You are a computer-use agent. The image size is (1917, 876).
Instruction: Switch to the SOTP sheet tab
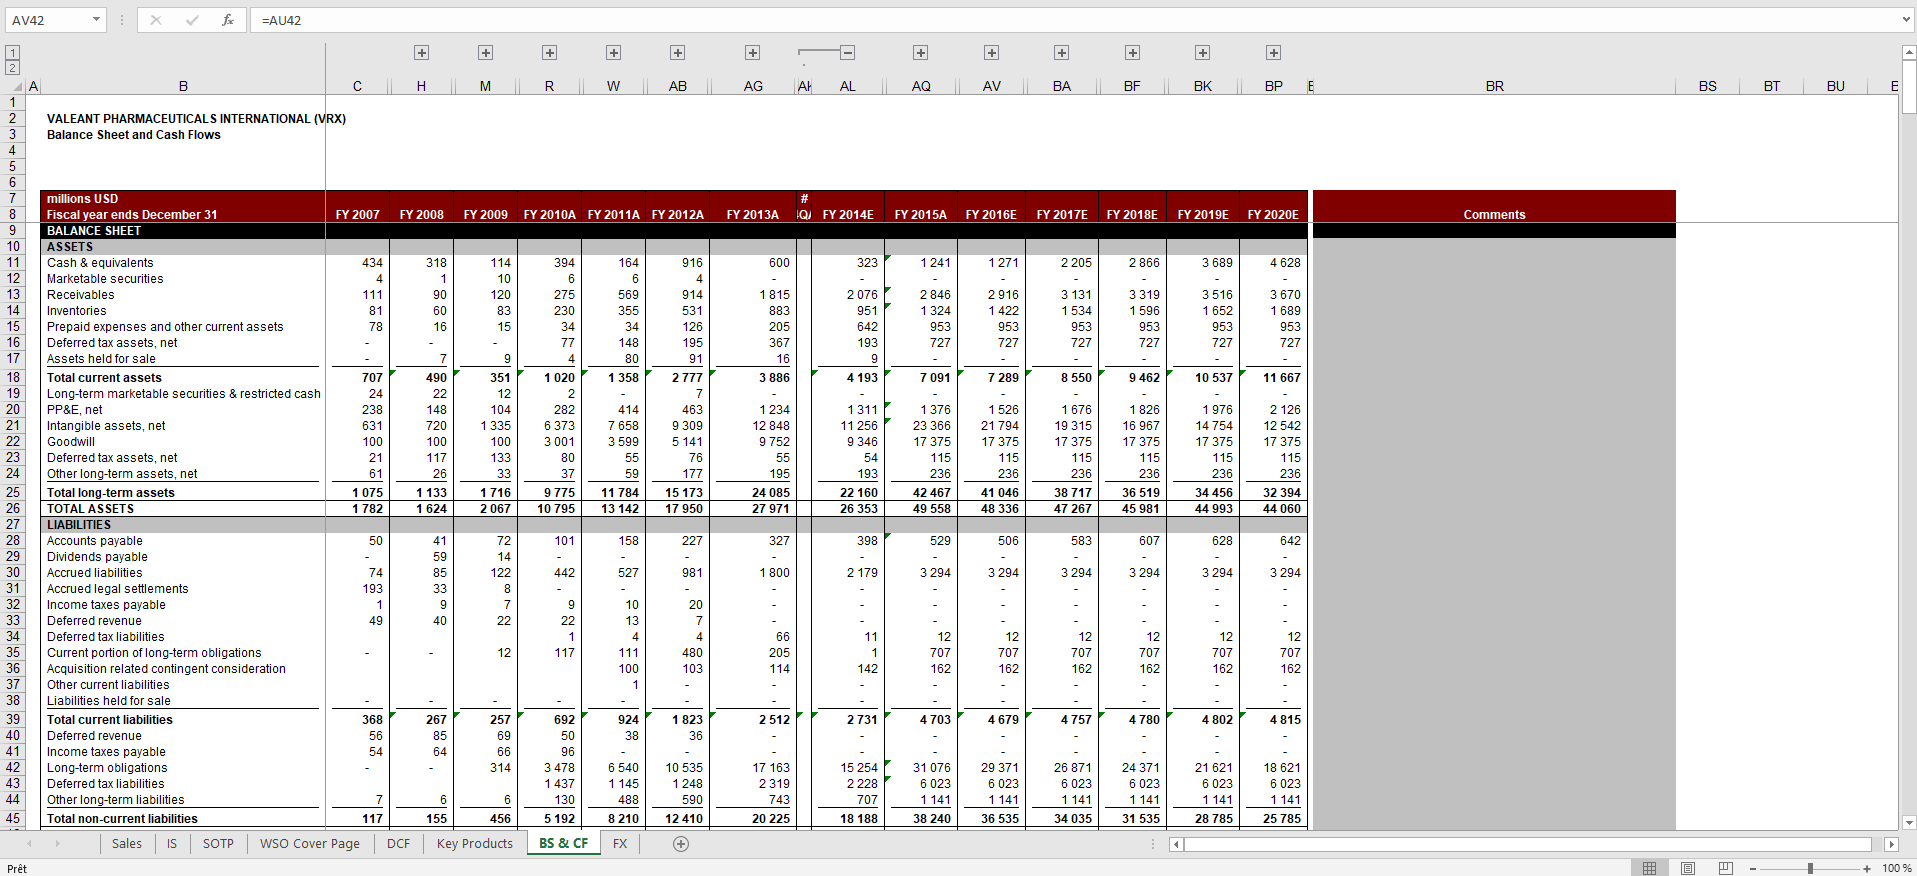coord(218,843)
